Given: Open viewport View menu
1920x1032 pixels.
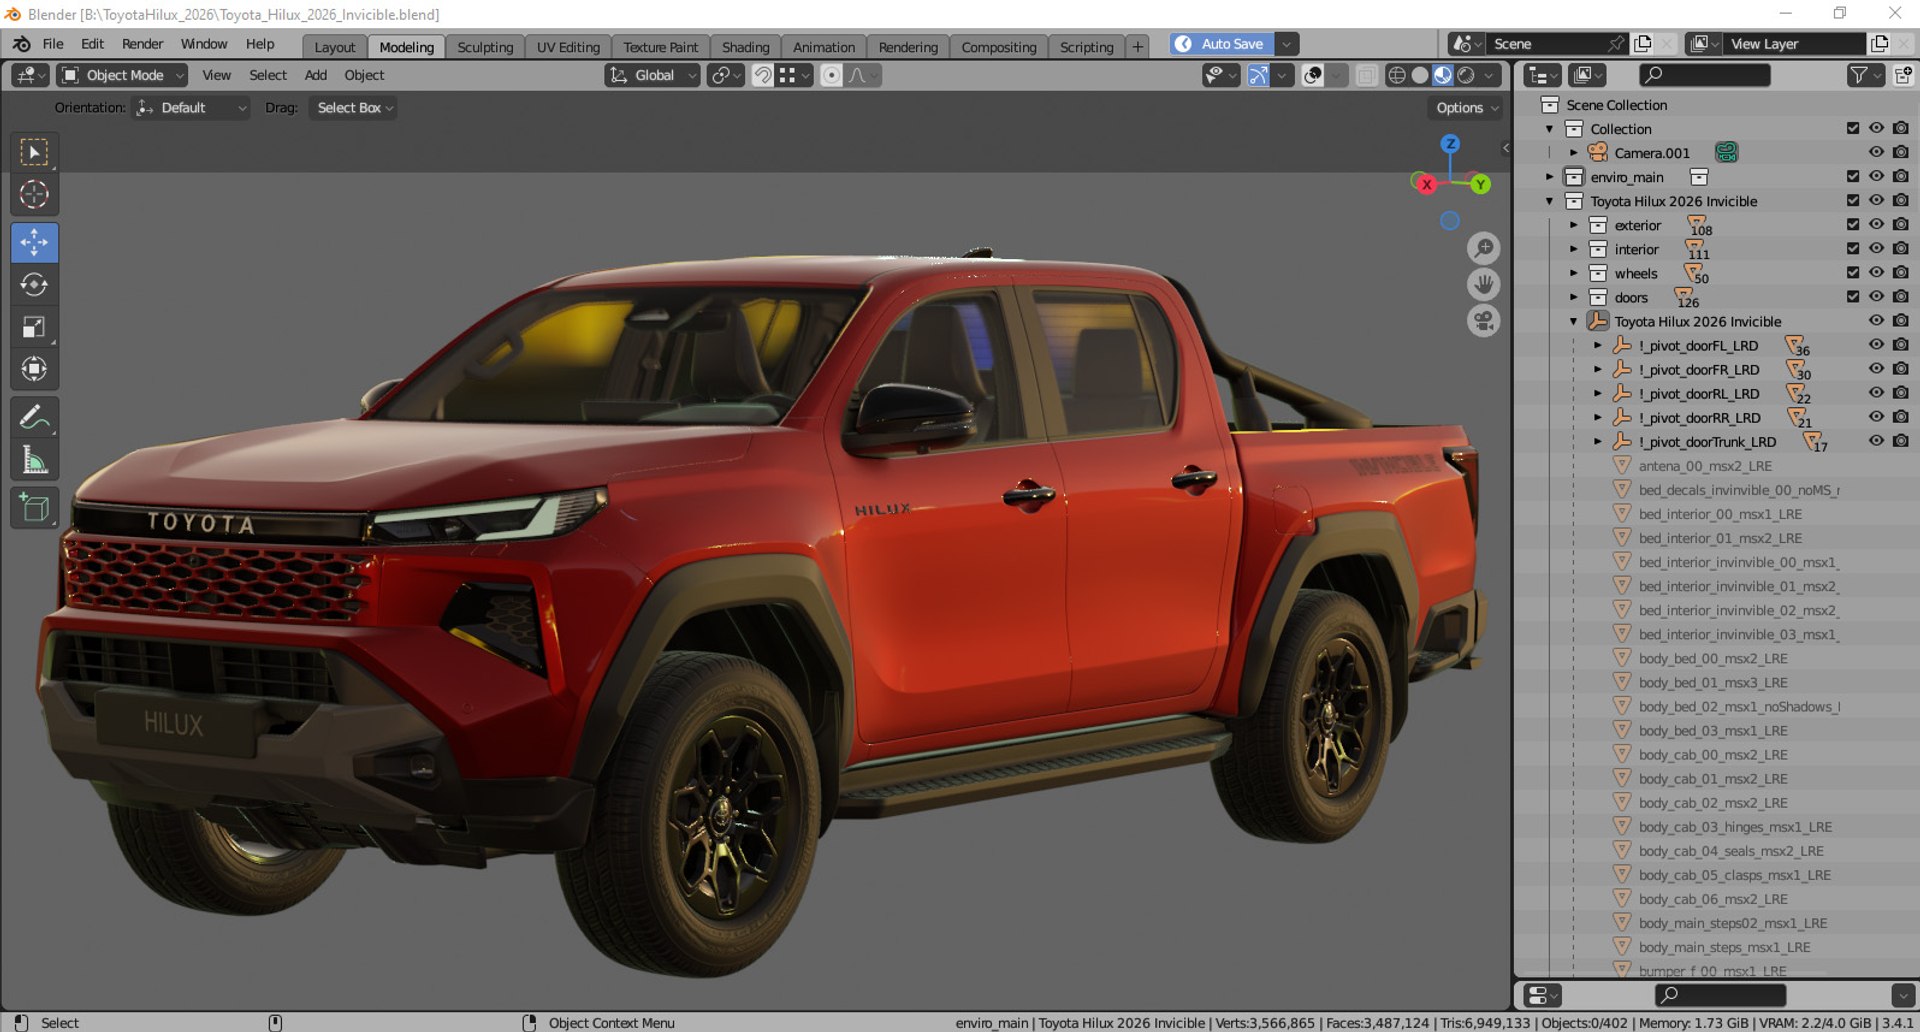Looking at the screenshot, I should tap(216, 75).
